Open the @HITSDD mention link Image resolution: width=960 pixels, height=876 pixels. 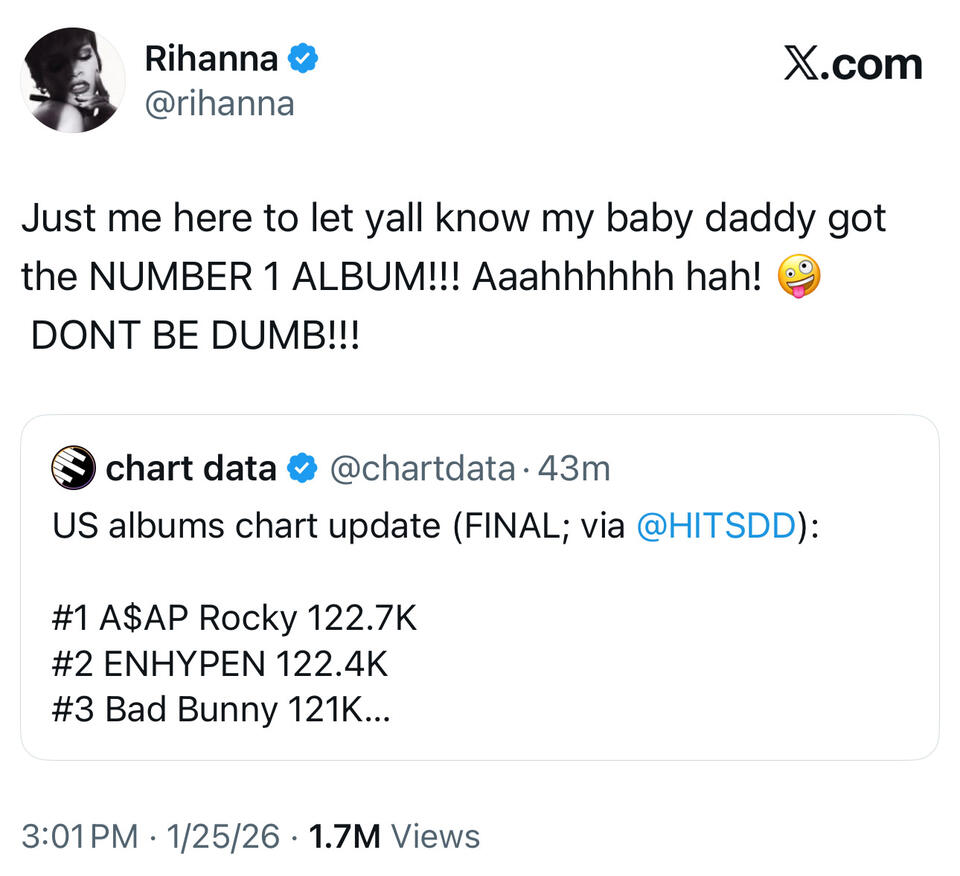(720, 527)
